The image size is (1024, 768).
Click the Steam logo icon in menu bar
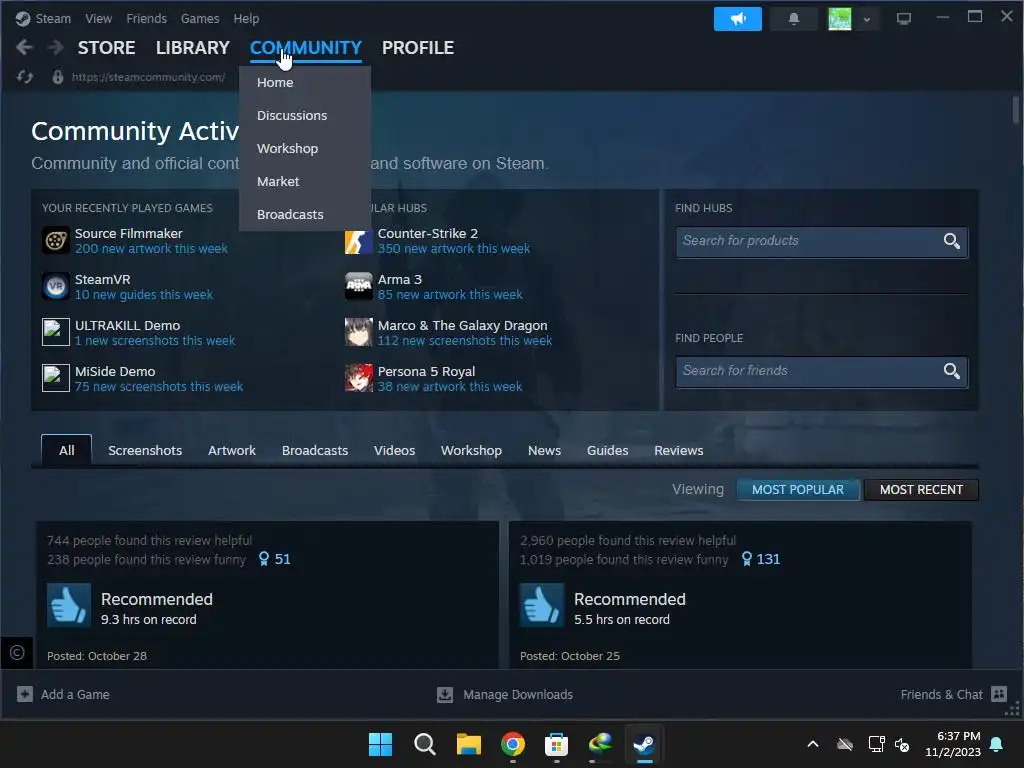[x=23, y=18]
